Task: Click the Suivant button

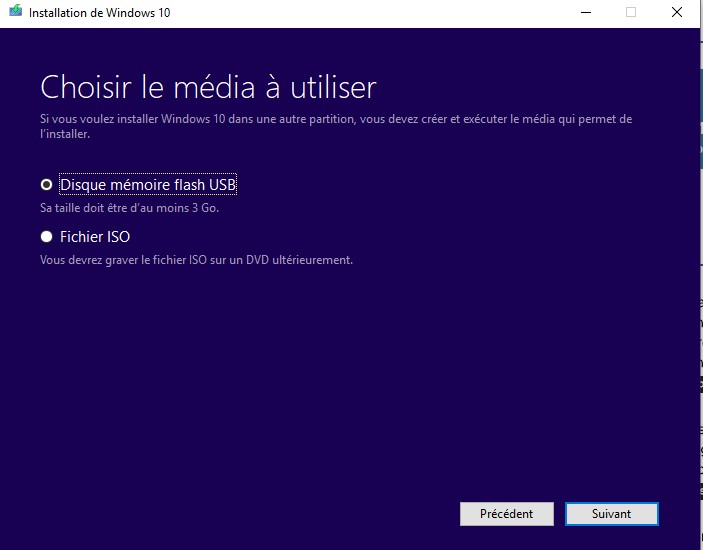Action: (x=612, y=514)
